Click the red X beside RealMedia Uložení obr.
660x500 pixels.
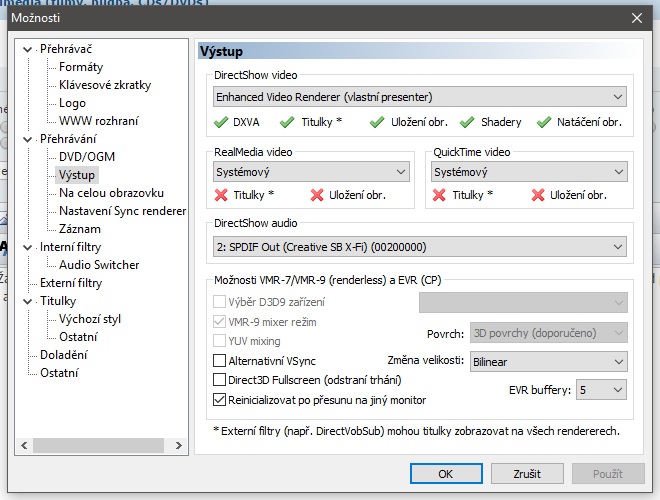[318, 195]
